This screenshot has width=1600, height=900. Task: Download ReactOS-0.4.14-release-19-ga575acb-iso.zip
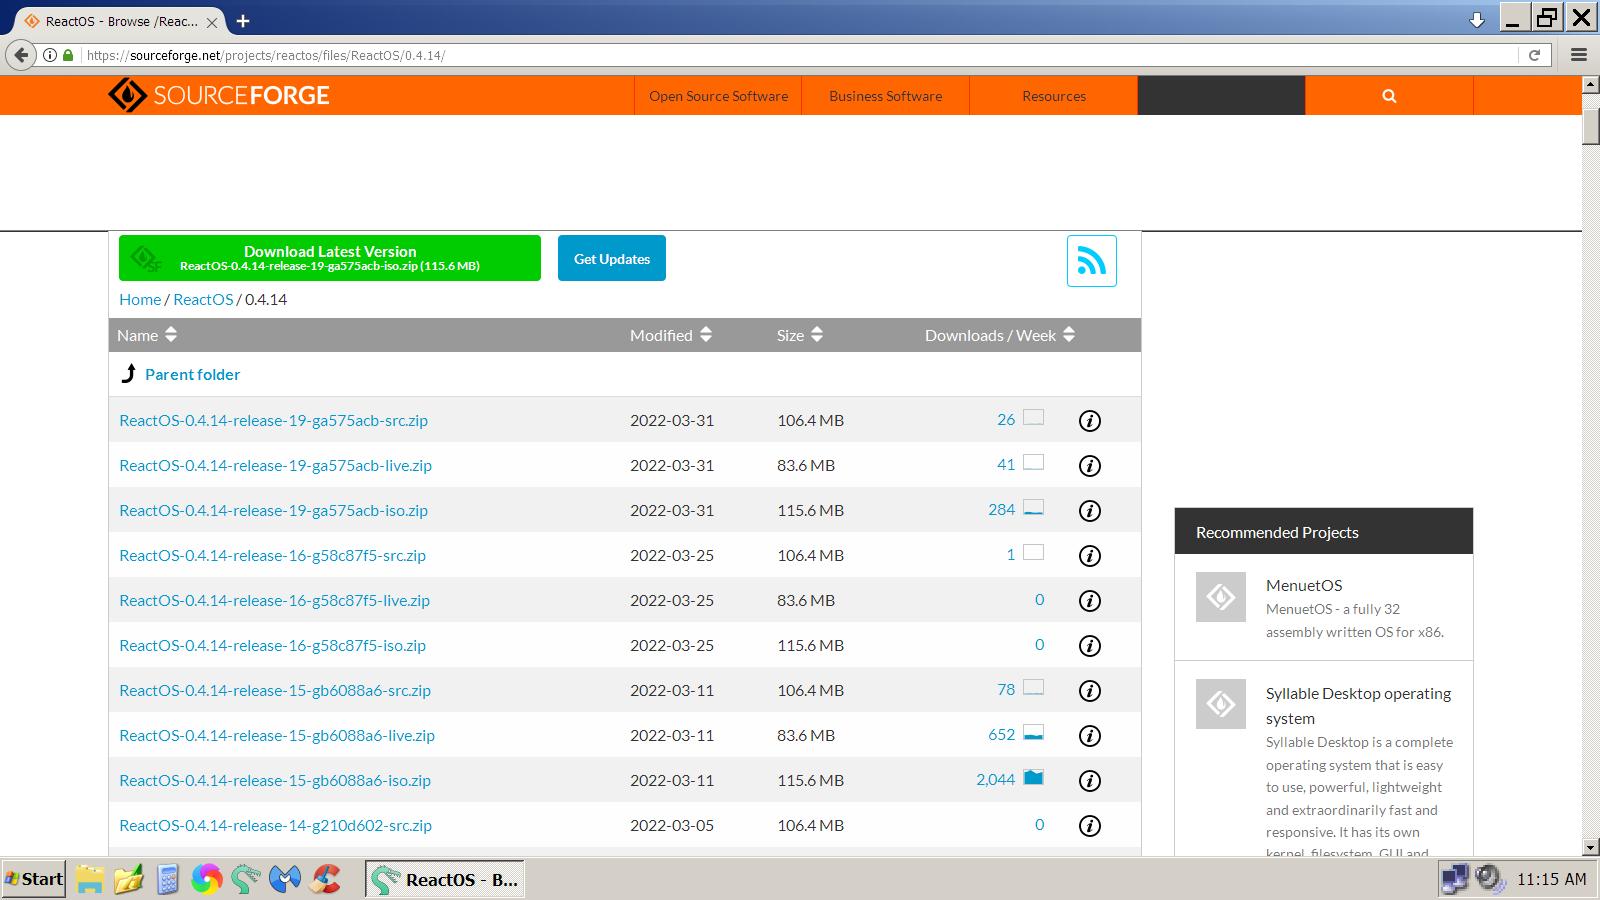click(x=273, y=510)
